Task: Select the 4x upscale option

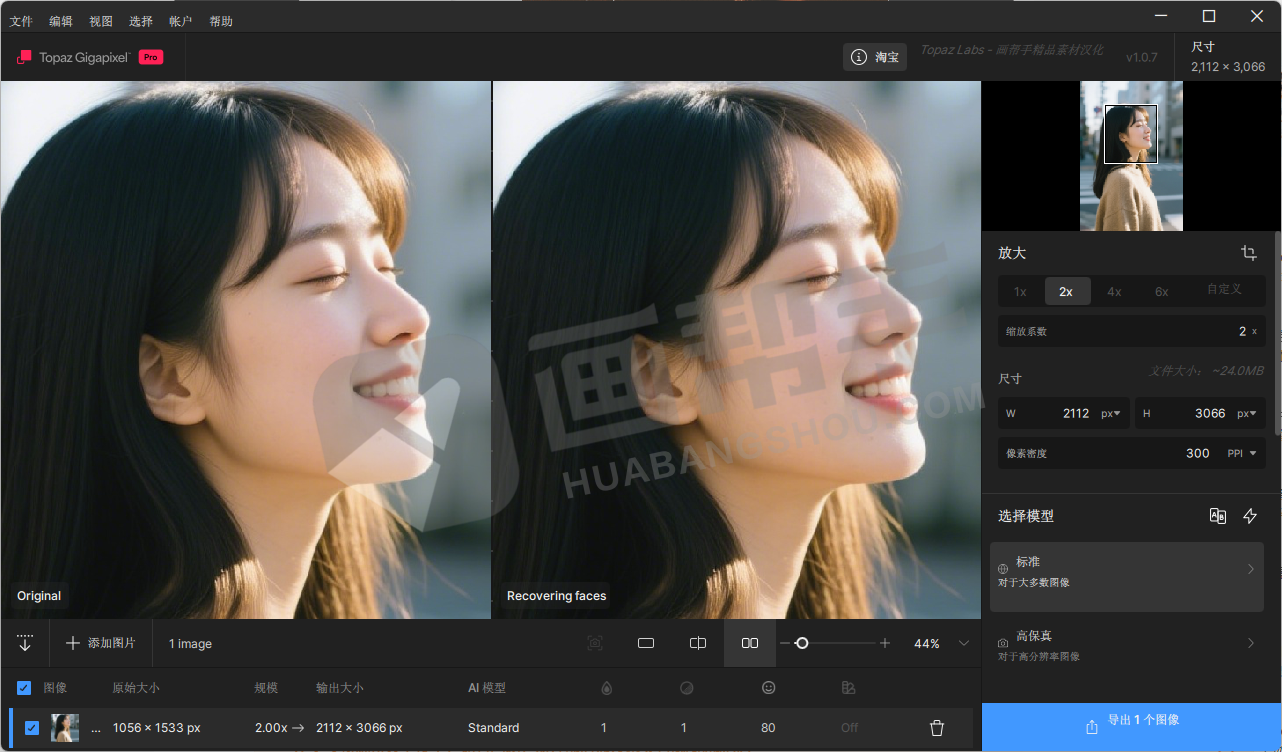Action: click(x=1114, y=291)
